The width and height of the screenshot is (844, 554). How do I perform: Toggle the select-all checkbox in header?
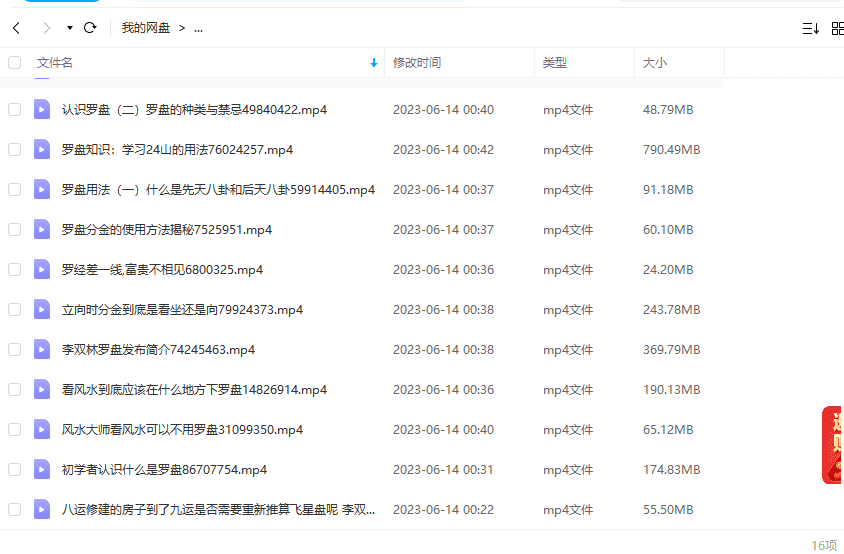(14, 63)
